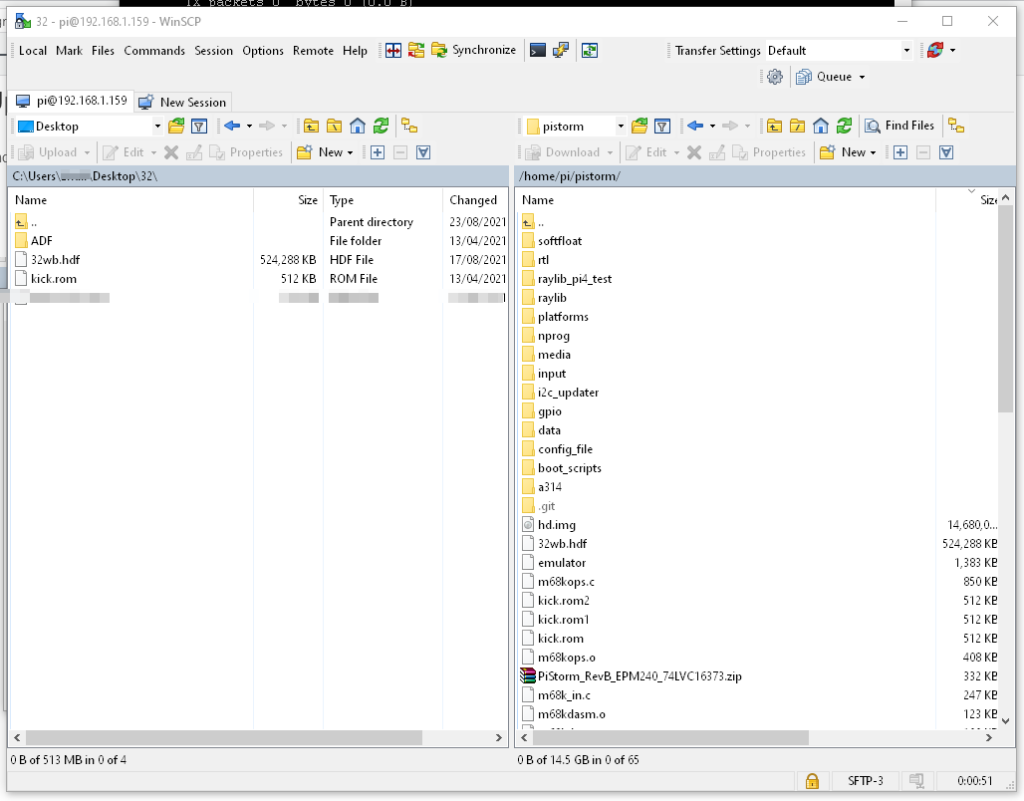Open the Remote menu
Viewport: 1024px width, 801px height.
coord(313,50)
